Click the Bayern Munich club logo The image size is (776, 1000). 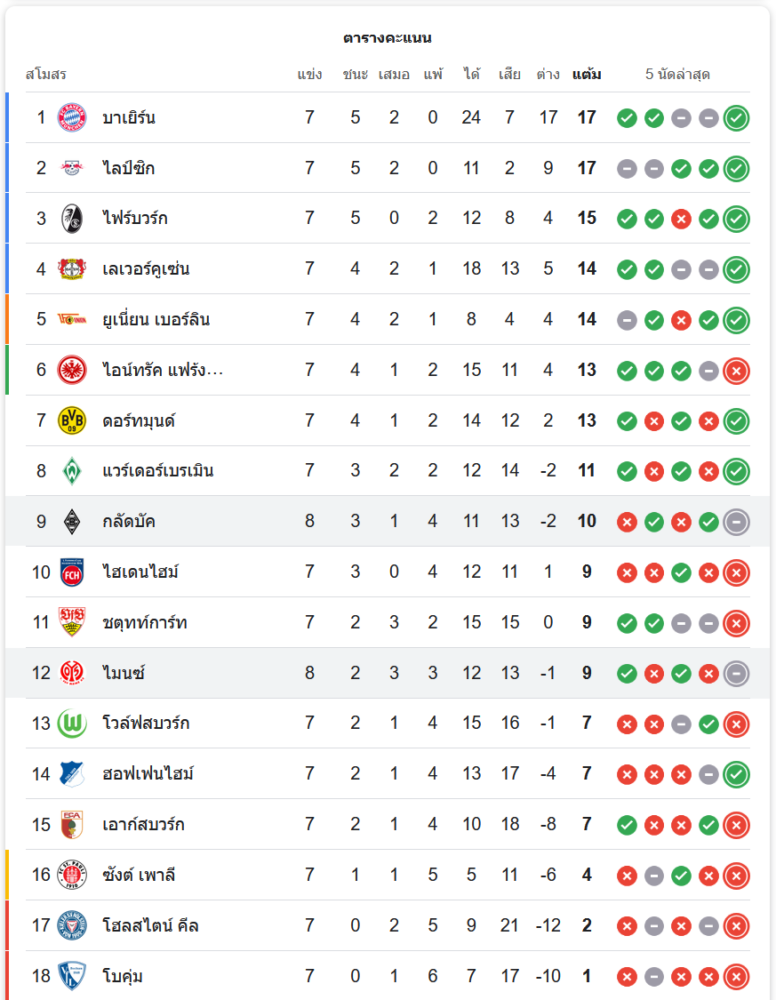tap(72, 117)
